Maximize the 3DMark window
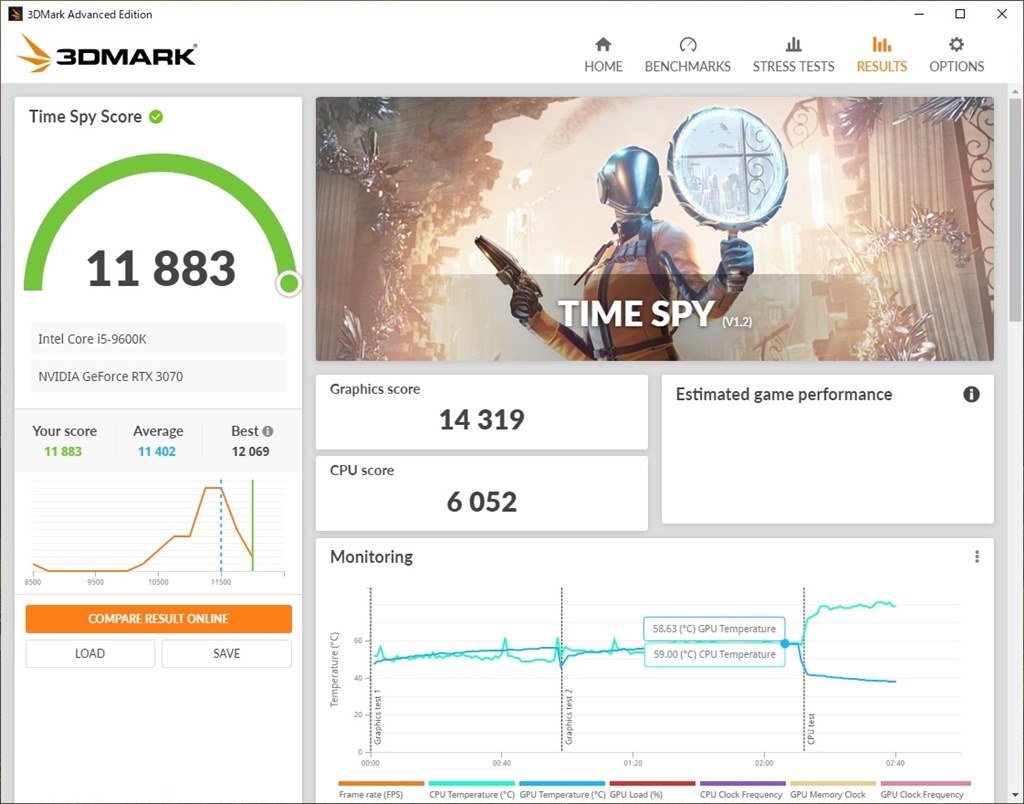1024x804 pixels. (960, 14)
